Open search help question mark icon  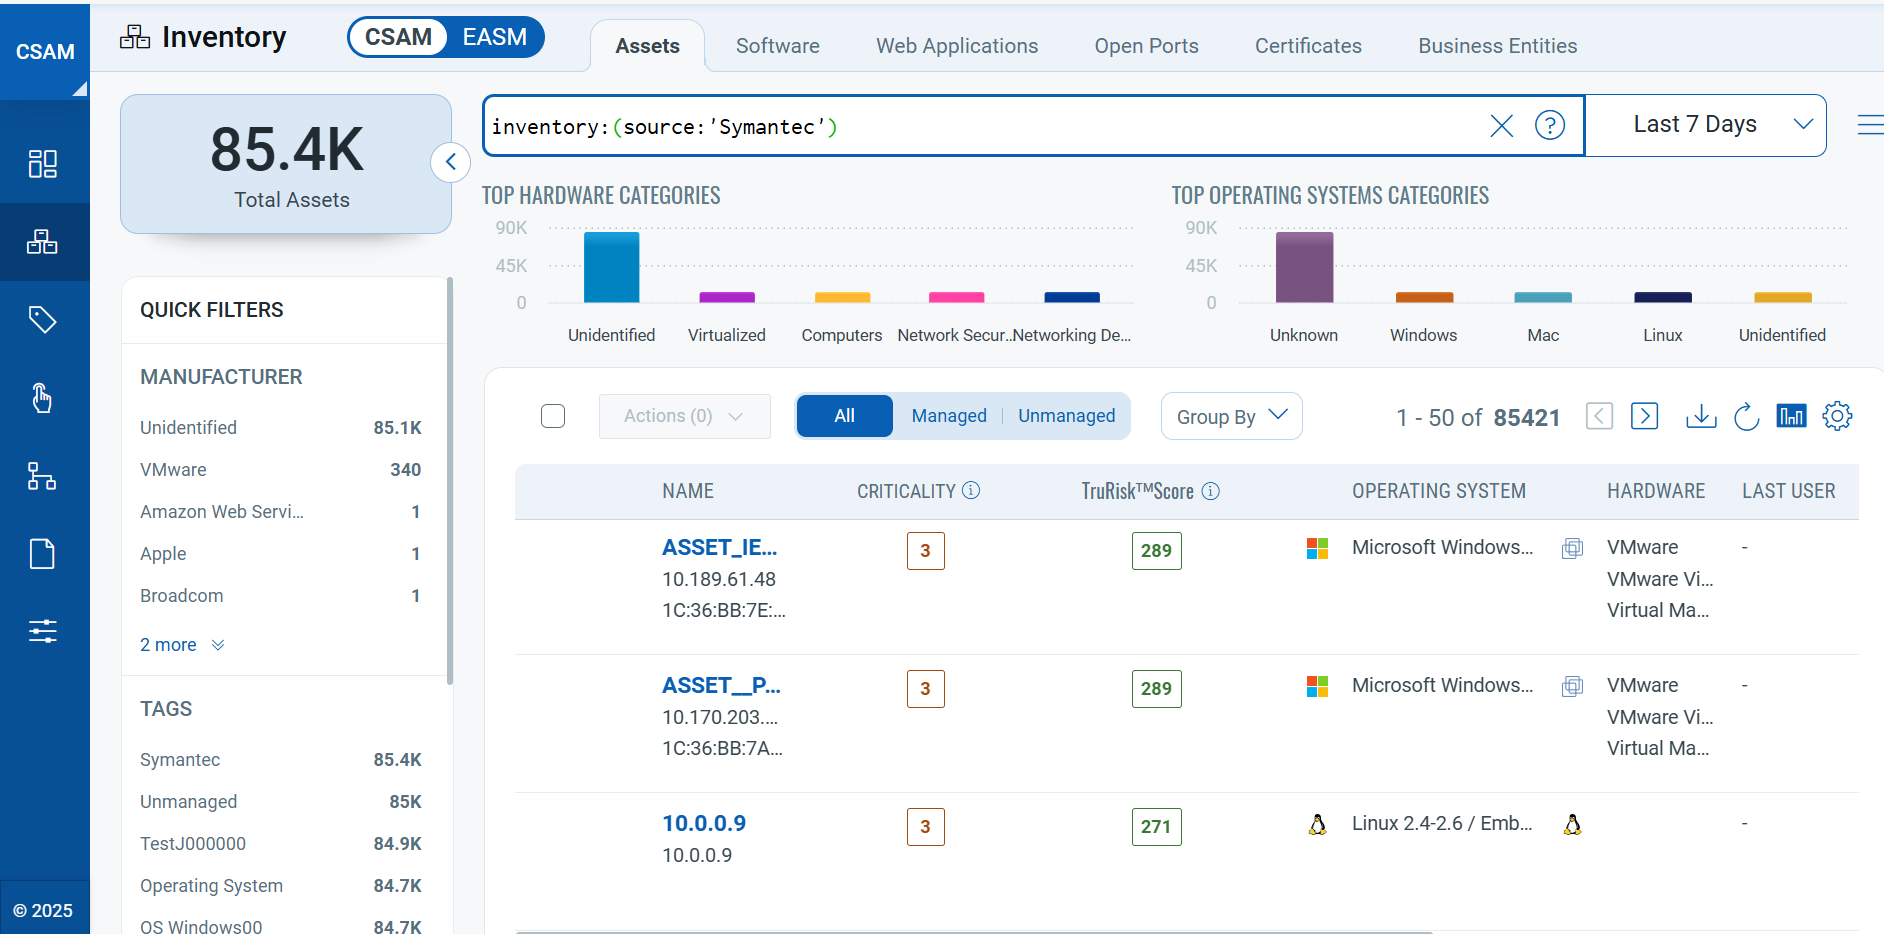tap(1549, 126)
